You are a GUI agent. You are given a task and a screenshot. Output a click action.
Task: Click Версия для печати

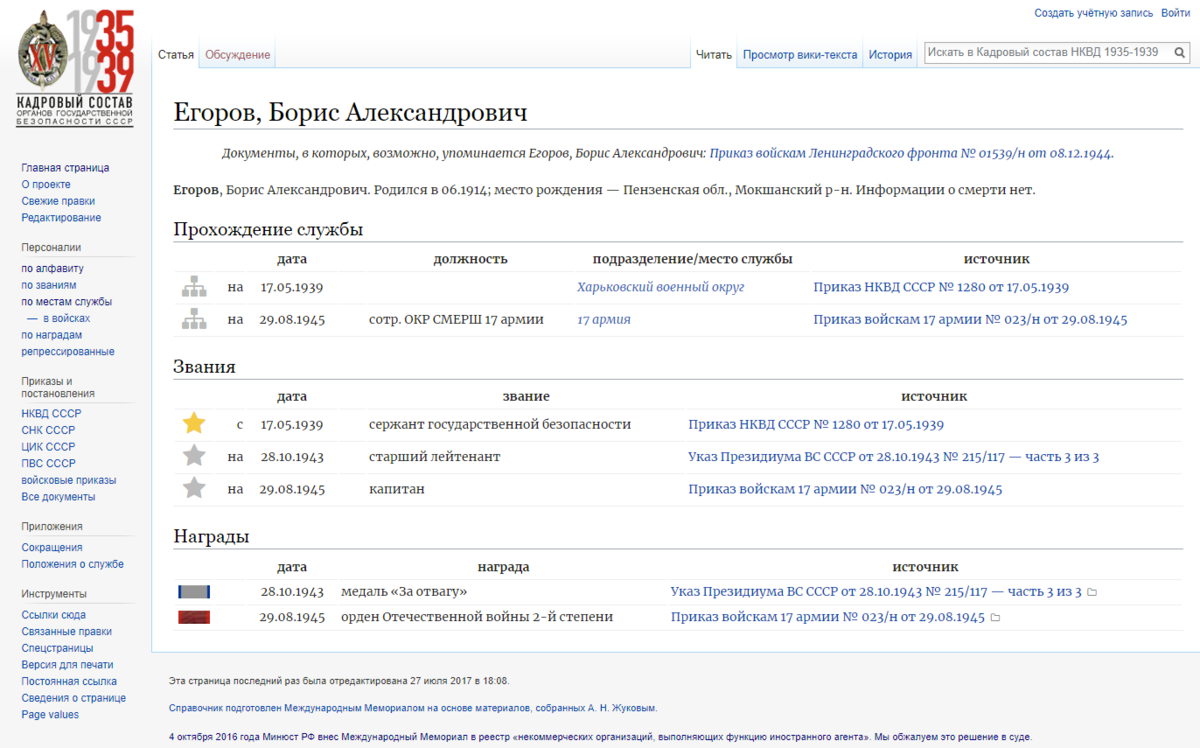tap(67, 665)
